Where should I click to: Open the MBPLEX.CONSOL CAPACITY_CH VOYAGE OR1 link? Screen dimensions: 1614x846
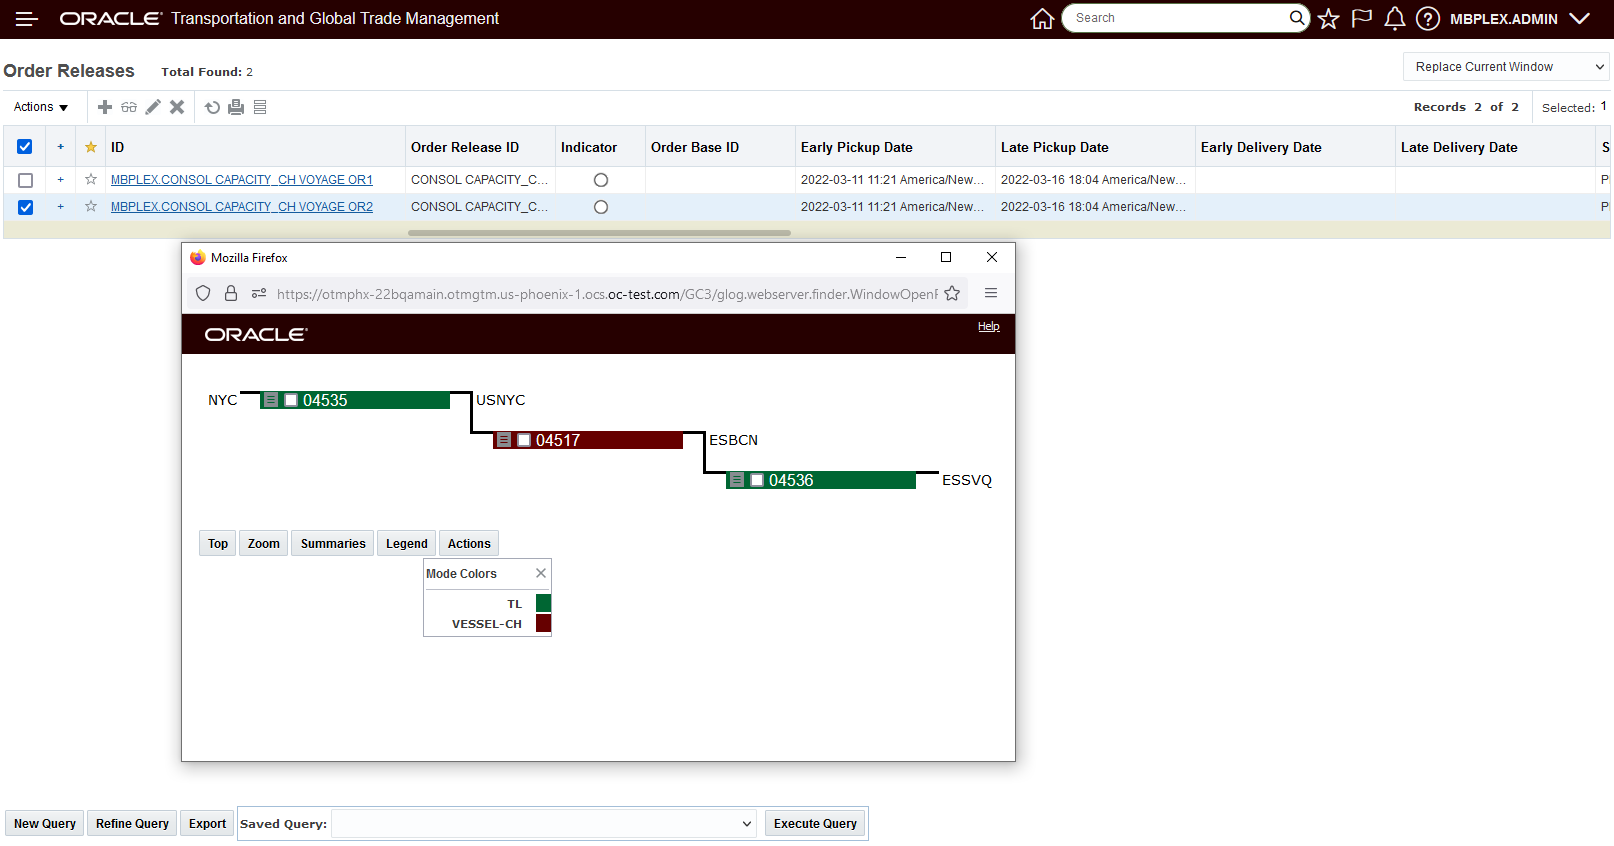click(x=242, y=180)
